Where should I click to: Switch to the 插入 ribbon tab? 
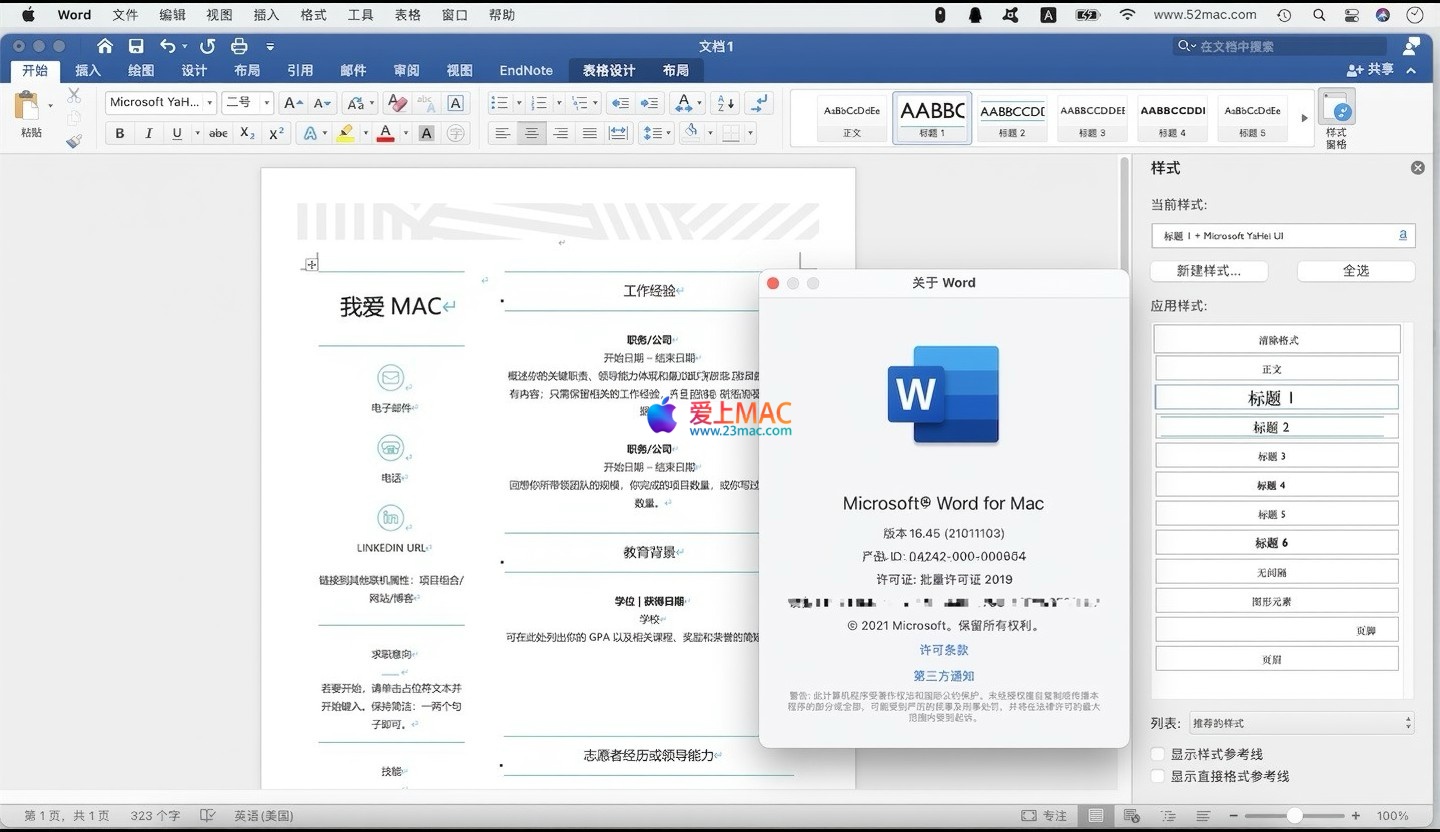tap(88, 70)
